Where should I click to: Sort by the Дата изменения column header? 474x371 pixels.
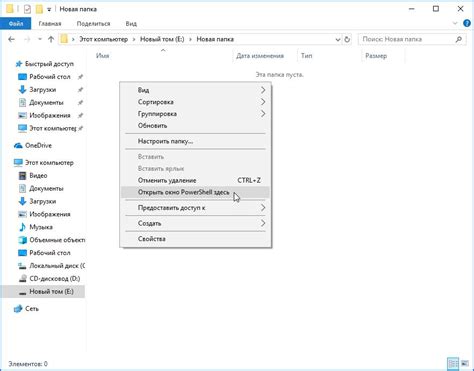[260, 56]
